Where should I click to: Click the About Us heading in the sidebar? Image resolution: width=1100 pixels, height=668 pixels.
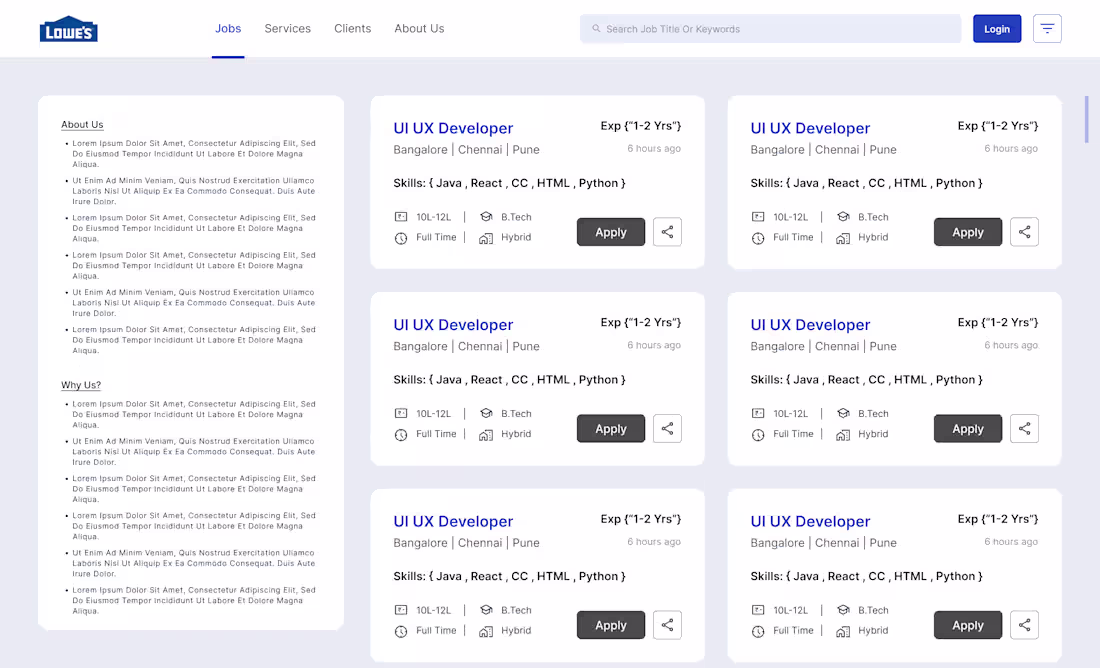[82, 124]
